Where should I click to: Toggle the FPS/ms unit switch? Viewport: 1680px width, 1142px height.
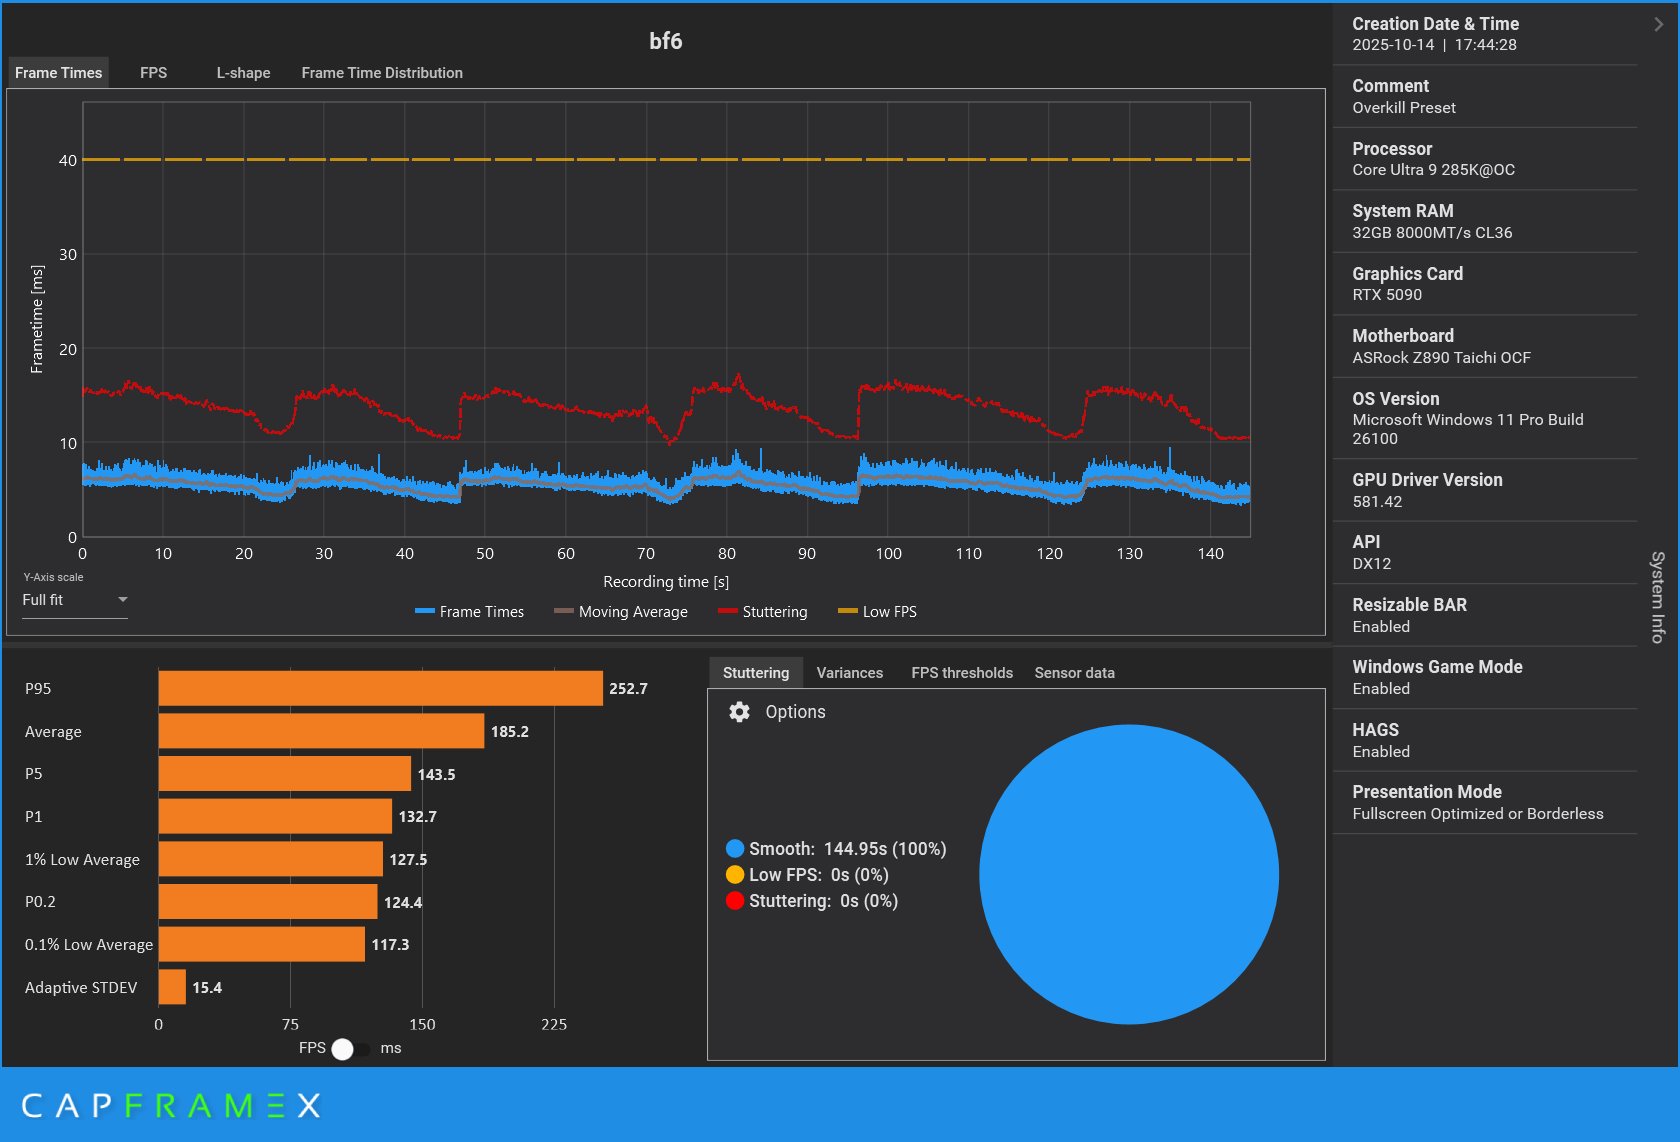(350, 1049)
